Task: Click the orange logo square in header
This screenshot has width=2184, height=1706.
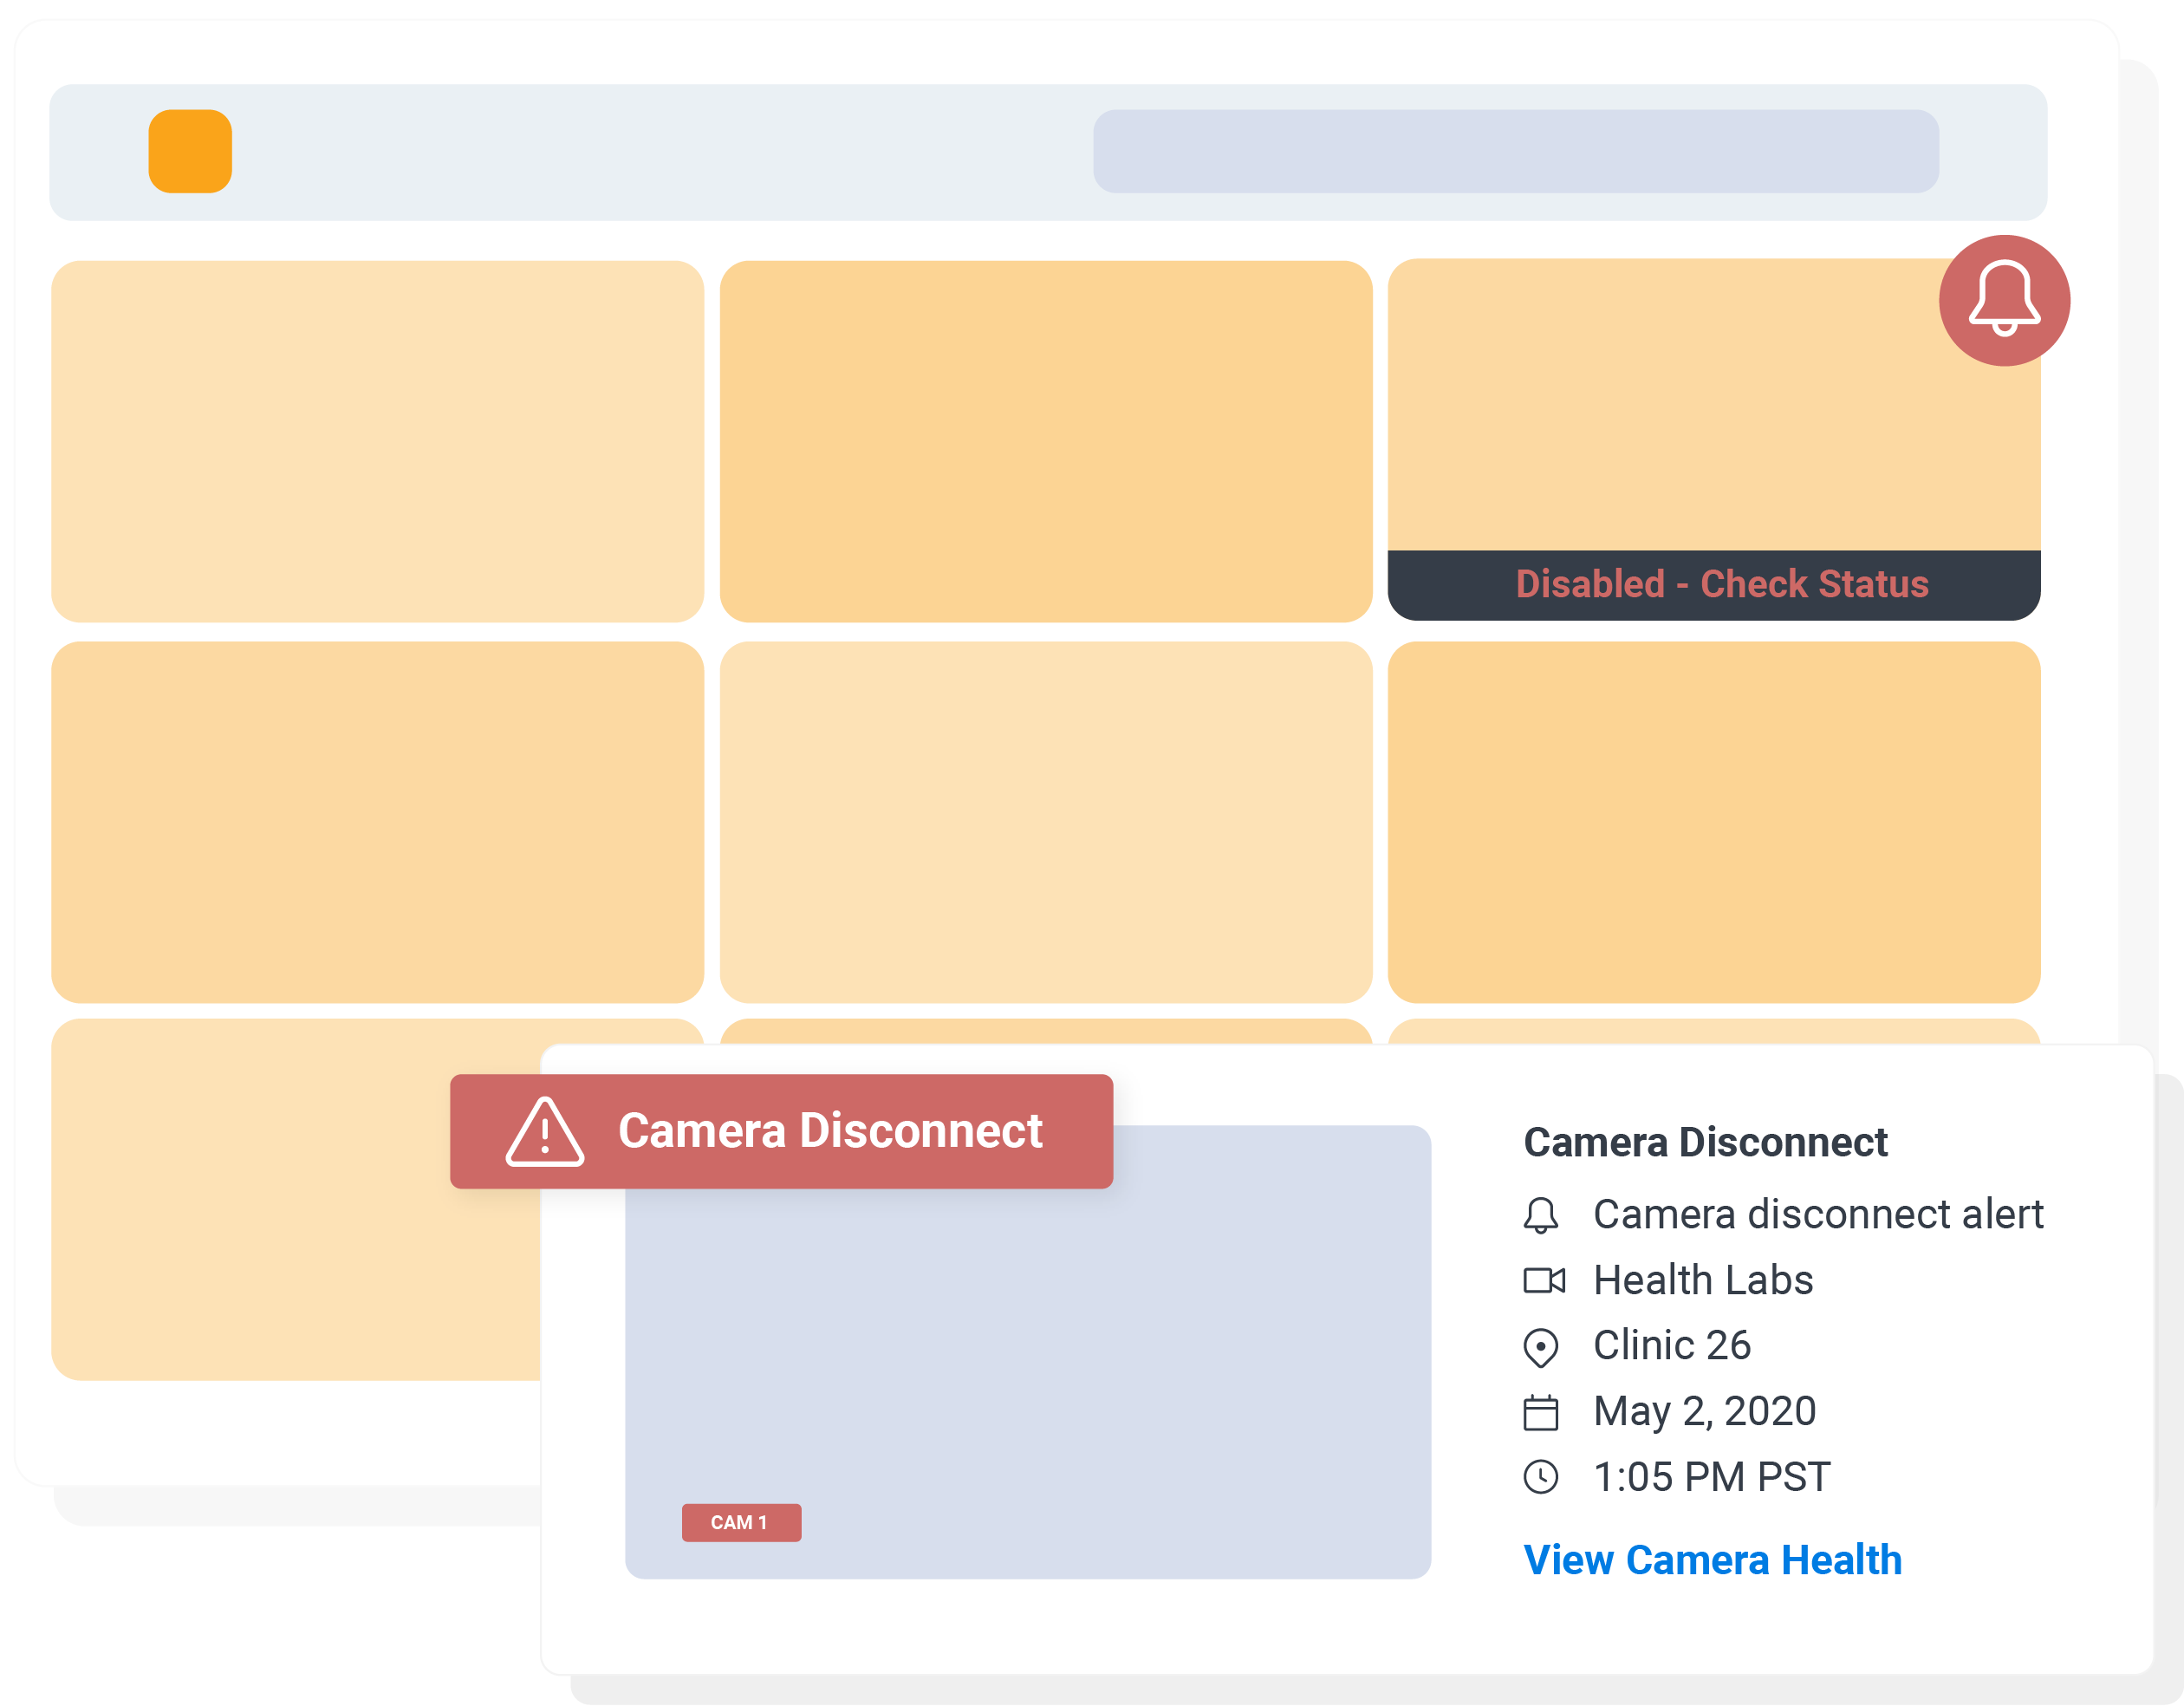Action: 190,151
